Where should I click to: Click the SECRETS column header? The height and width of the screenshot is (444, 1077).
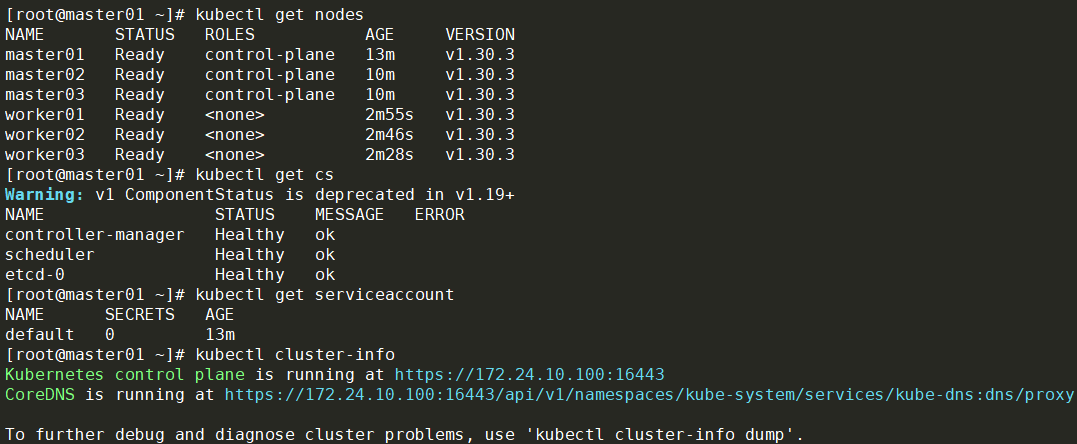(x=140, y=315)
